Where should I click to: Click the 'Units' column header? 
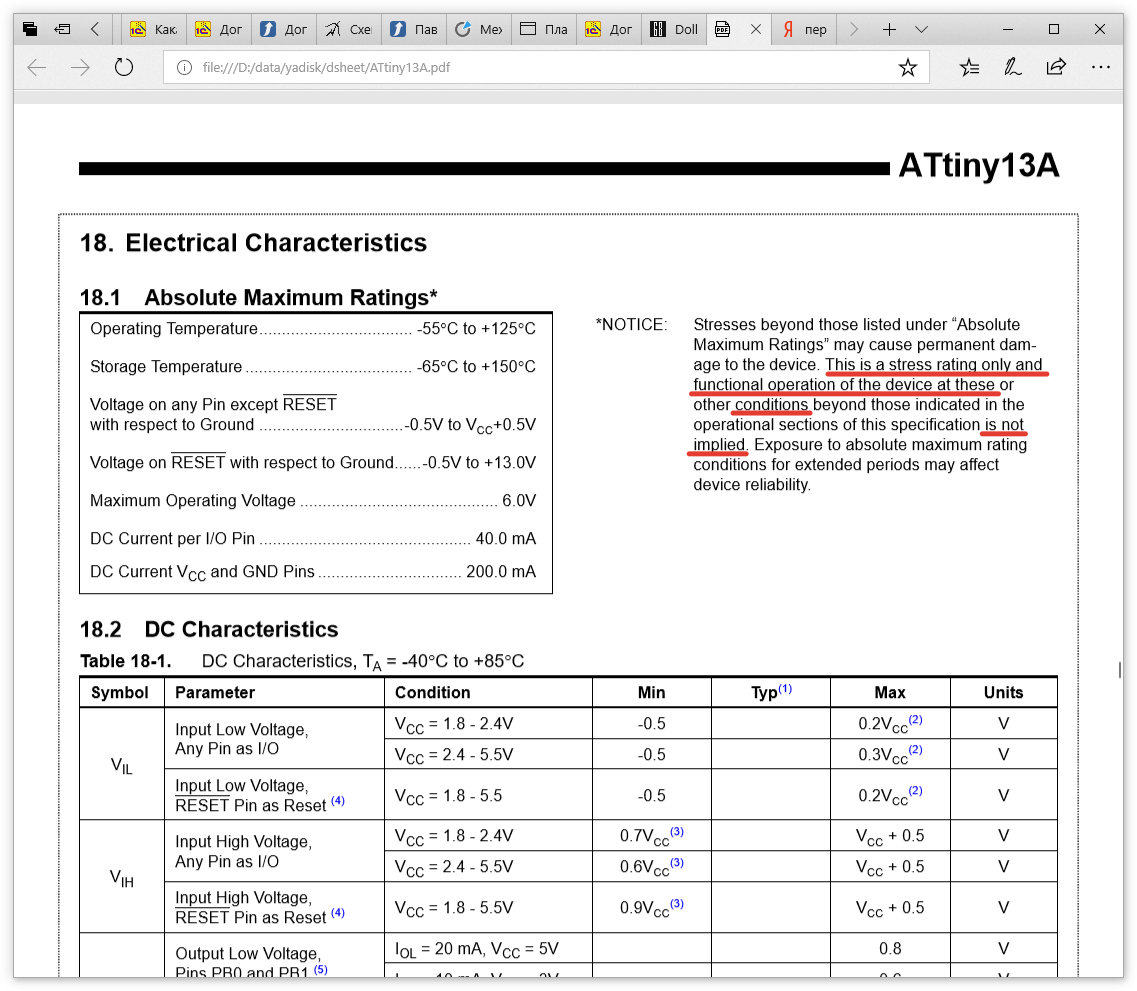pos(1003,692)
